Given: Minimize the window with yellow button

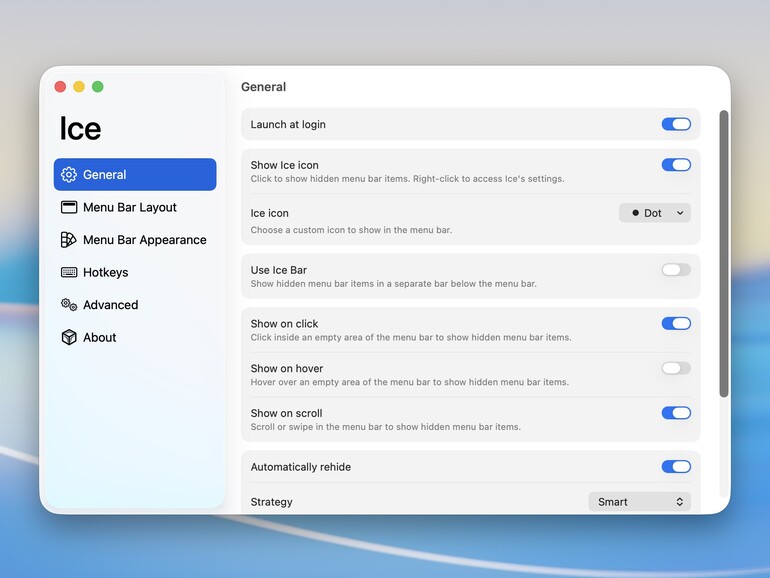Looking at the screenshot, I should [x=79, y=87].
